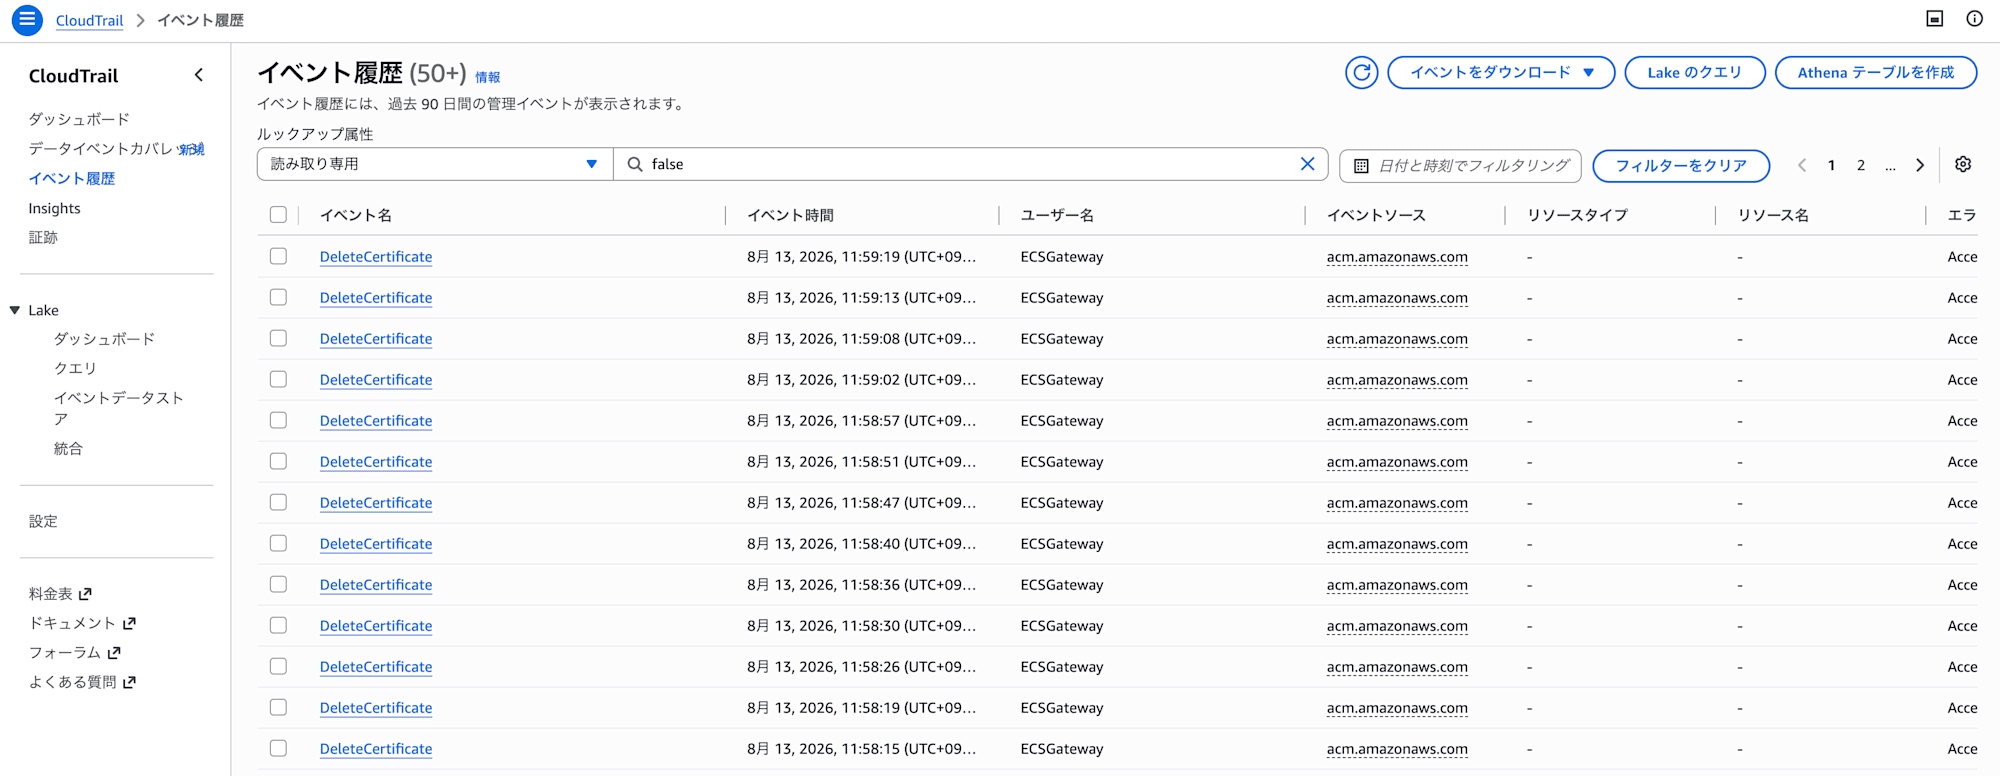Collapse the Lake section in sidebar
The image size is (2000, 776).
pyautogui.click(x=15, y=310)
